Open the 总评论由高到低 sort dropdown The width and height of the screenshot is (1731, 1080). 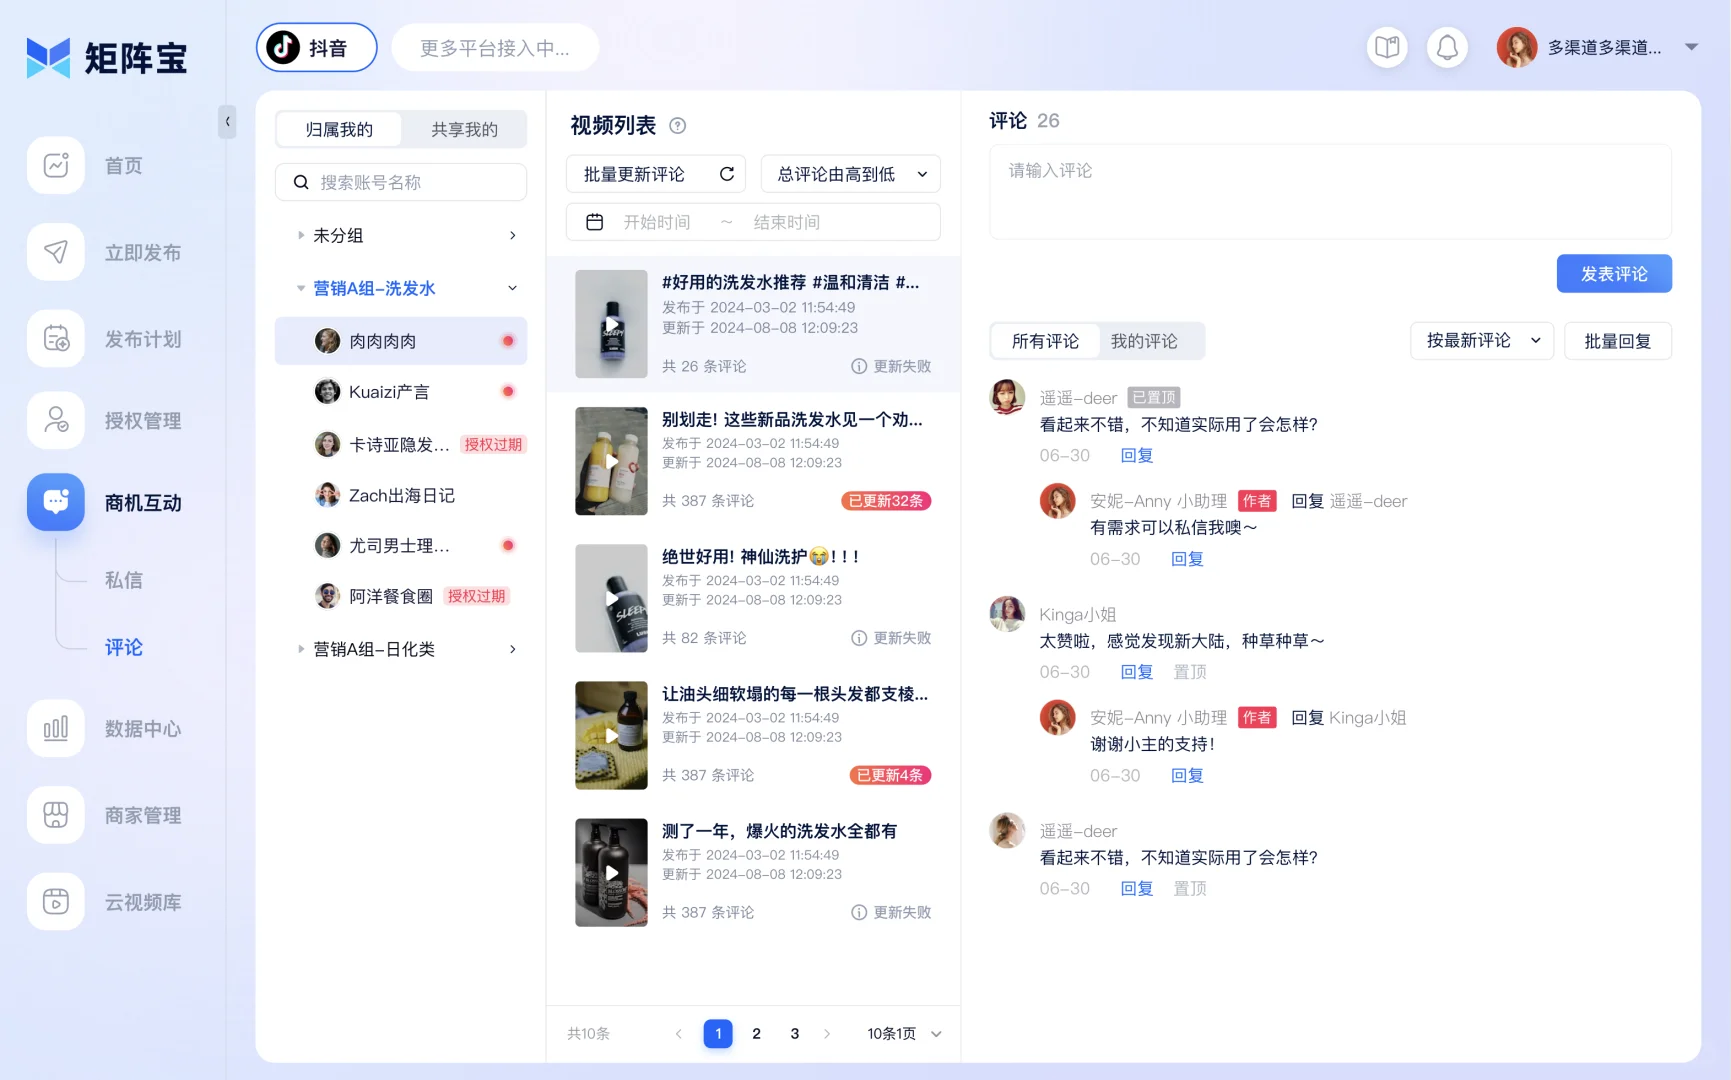click(849, 173)
